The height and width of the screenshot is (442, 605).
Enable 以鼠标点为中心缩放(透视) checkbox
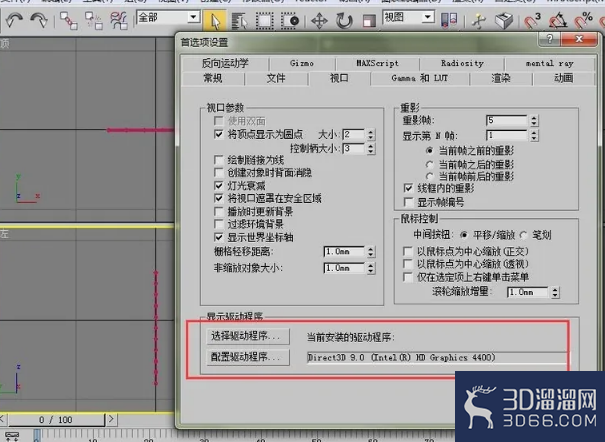(x=407, y=264)
